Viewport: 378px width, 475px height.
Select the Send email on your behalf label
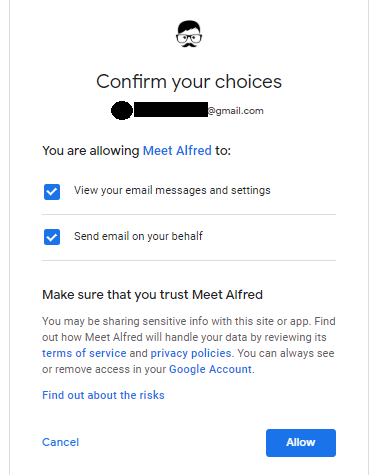[x=138, y=236]
